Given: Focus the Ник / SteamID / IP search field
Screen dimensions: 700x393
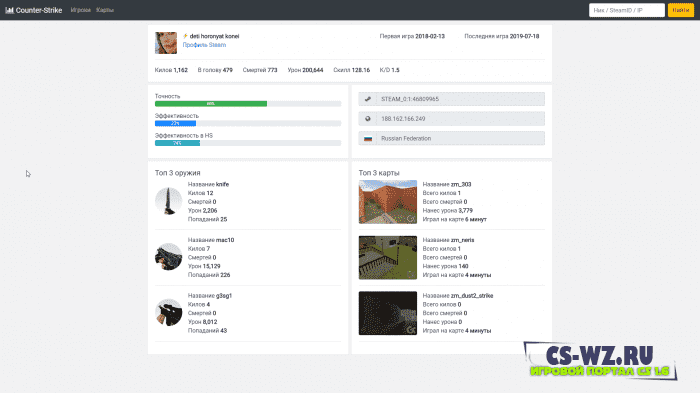Looking at the screenshot, I should [x=626, y=10].
